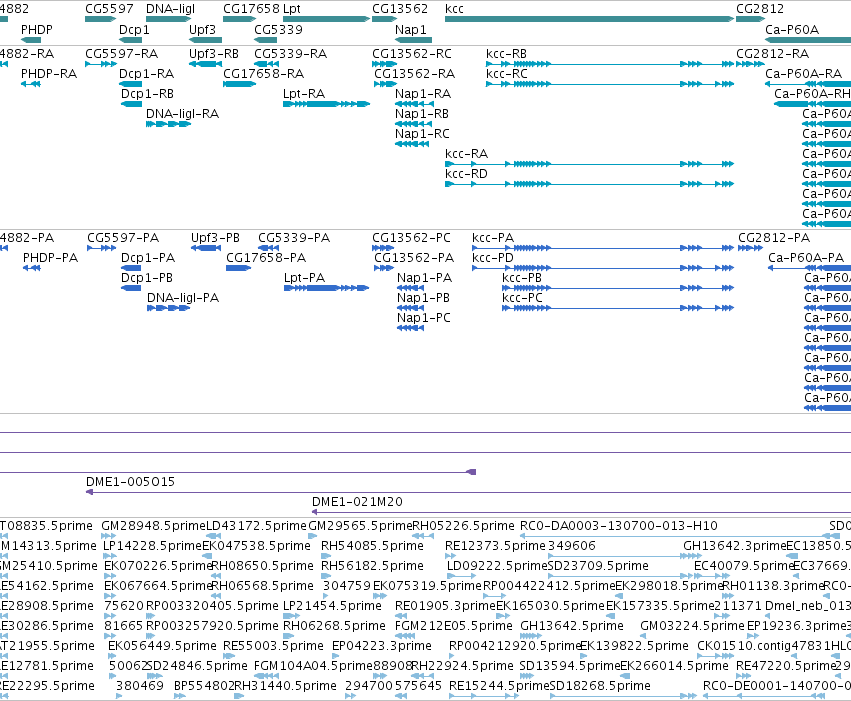This screenshot has width=851, height=701.
Task: Click the CG17658-PA protein
Action: [239, 268]
